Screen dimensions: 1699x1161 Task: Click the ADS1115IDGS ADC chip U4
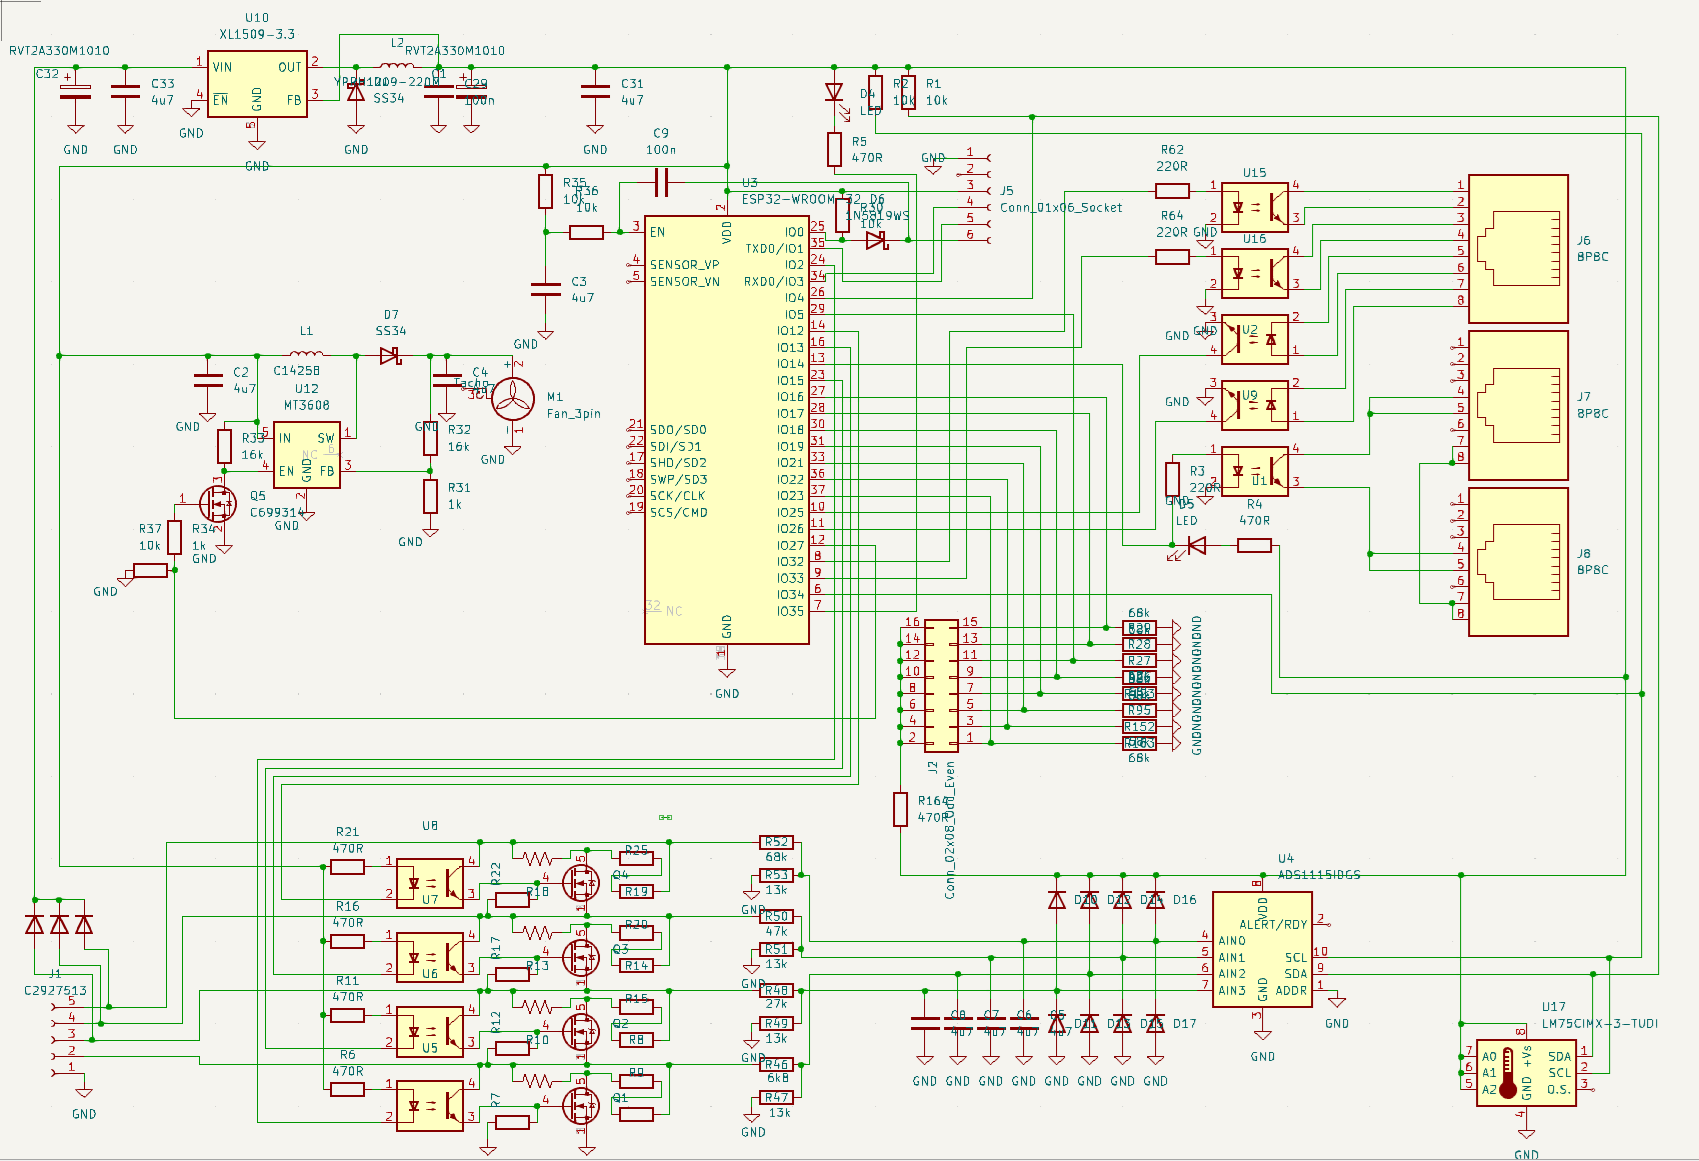(x=1262, y=949)
